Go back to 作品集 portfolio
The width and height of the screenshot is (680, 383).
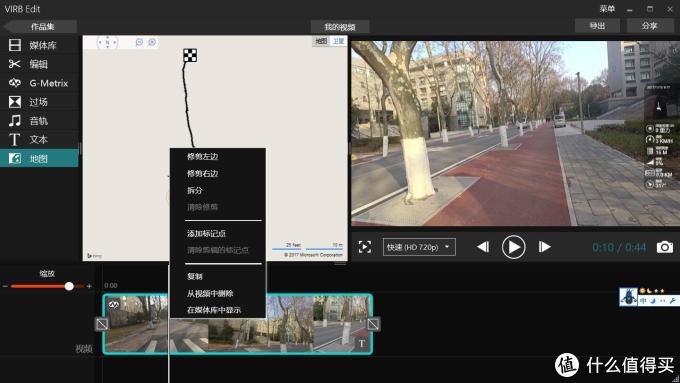point(40,26)
